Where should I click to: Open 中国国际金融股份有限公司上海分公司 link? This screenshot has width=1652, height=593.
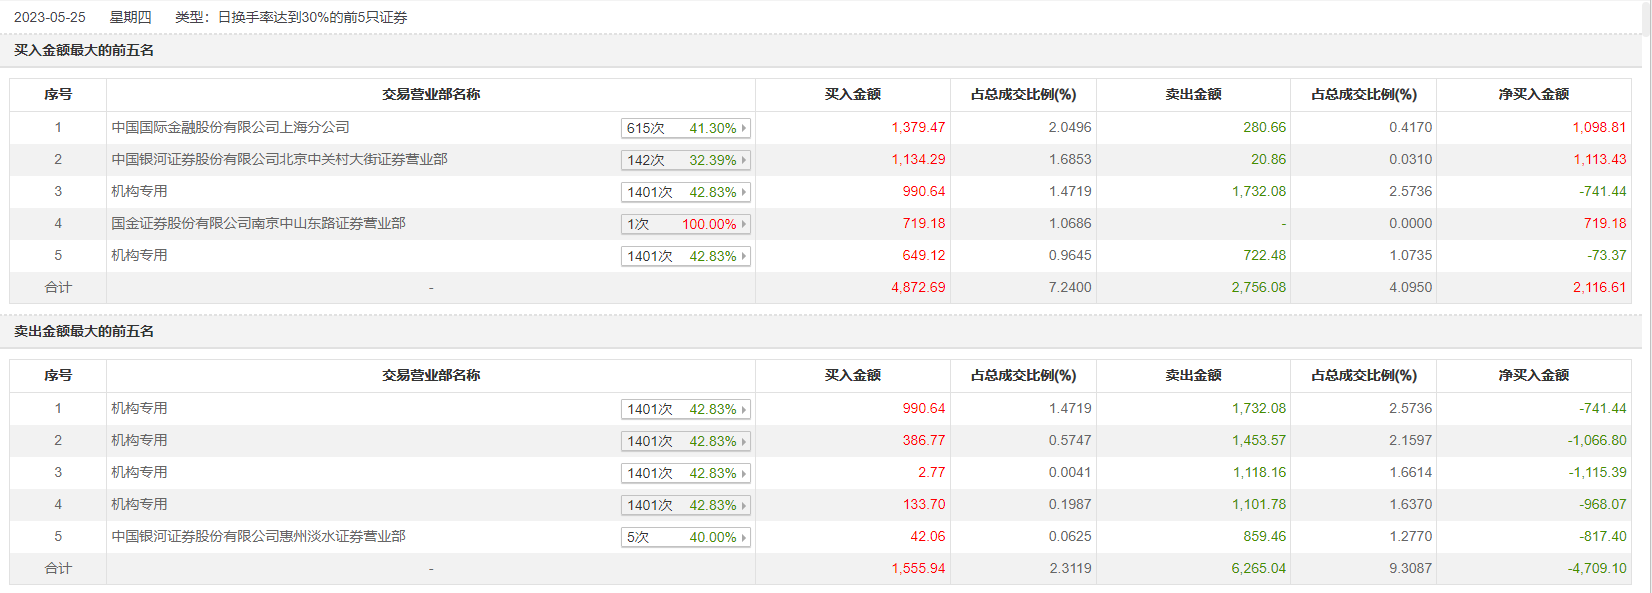coord(230,127)
